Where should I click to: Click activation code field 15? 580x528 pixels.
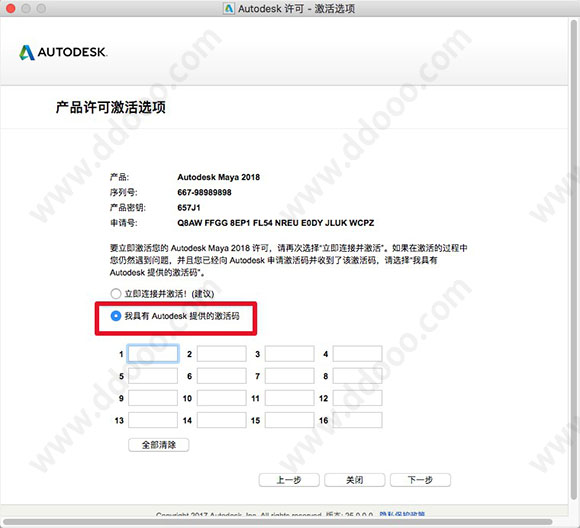click(290, 420)
